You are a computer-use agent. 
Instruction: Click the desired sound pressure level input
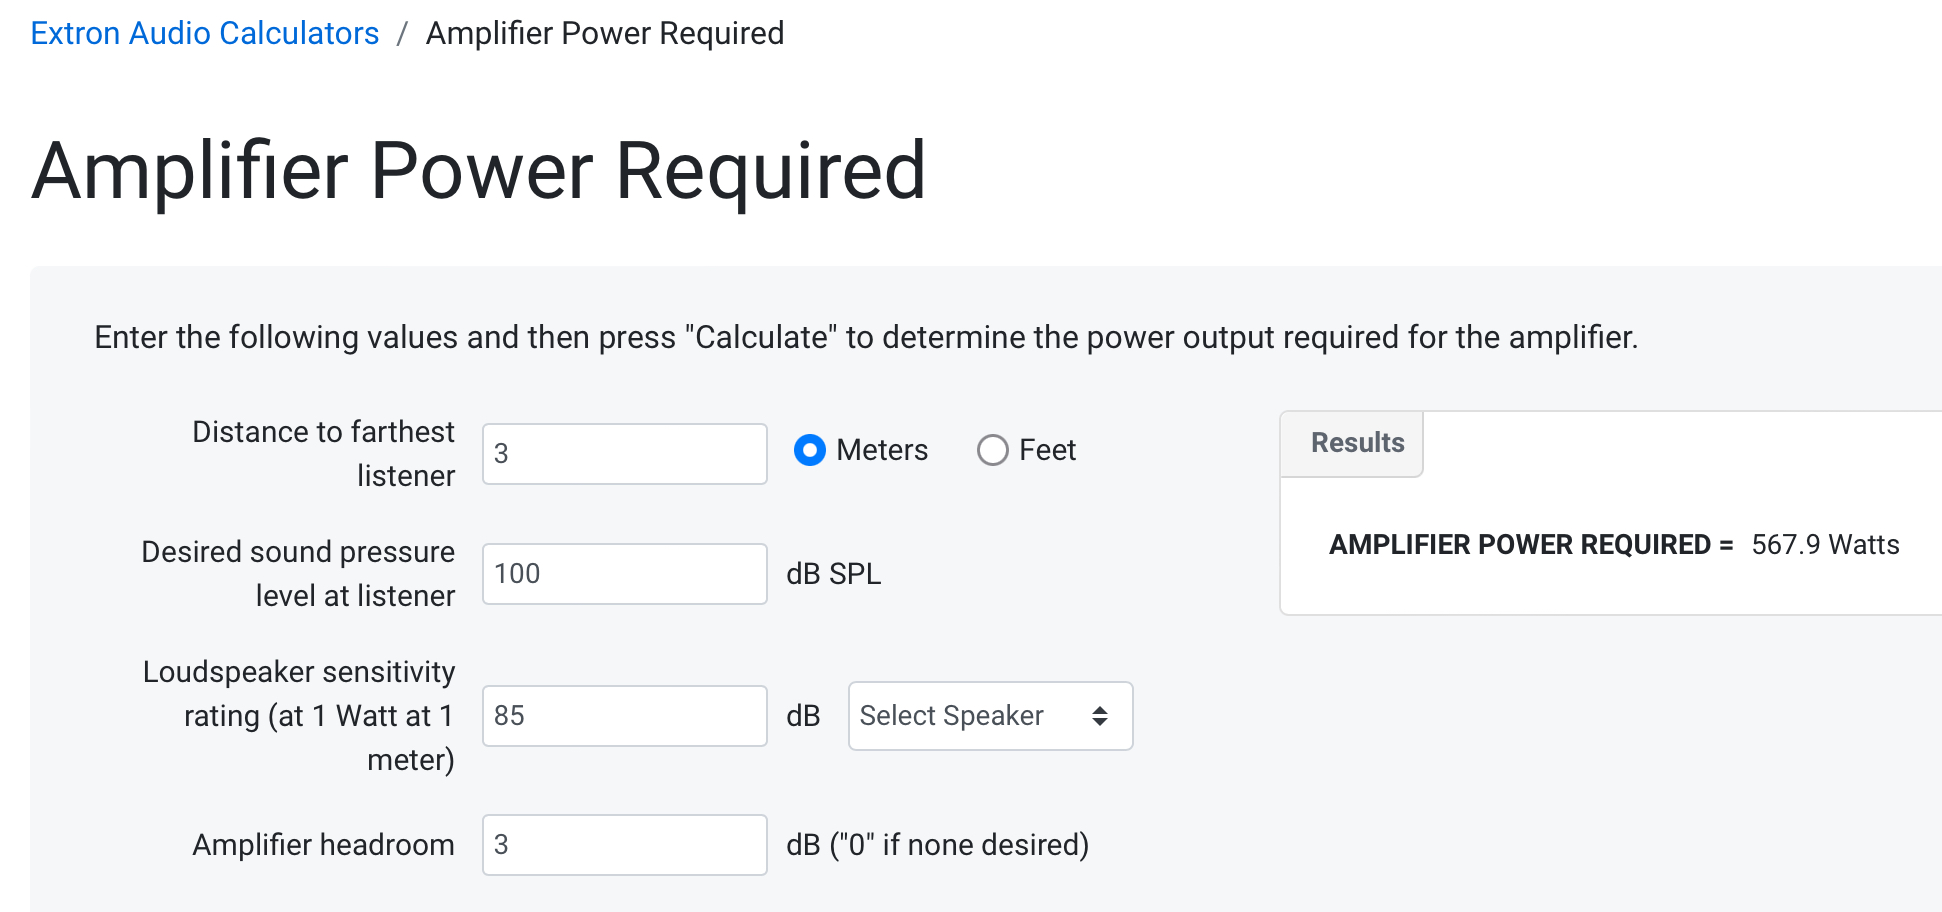(624, 574)
